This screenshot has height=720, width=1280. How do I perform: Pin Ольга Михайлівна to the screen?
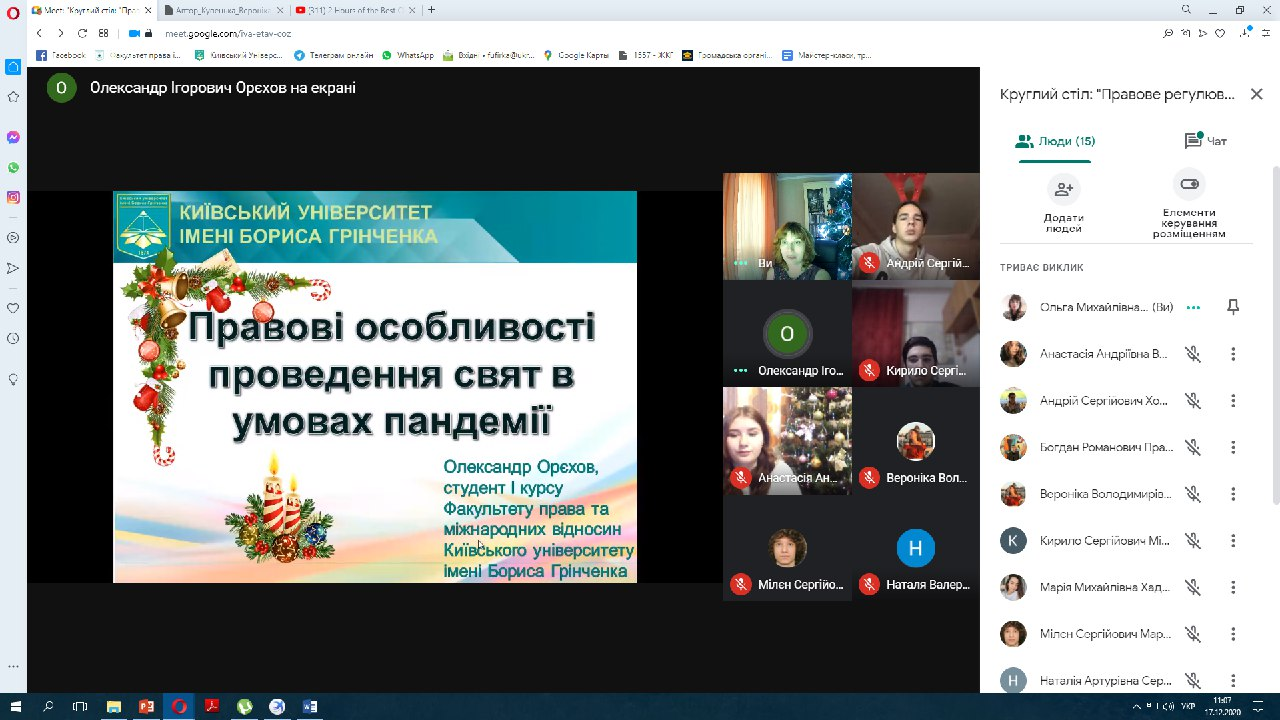click(1233, 308)
